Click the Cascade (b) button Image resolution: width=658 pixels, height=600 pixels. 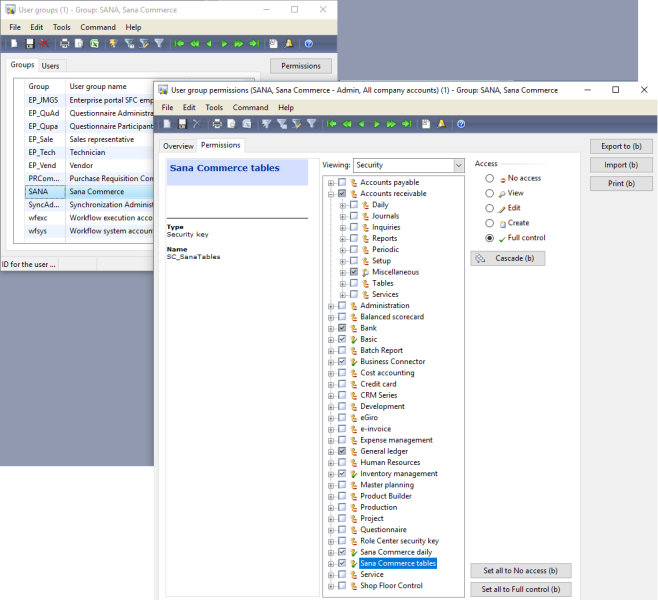pyautogui.click(x=508, y=258)
